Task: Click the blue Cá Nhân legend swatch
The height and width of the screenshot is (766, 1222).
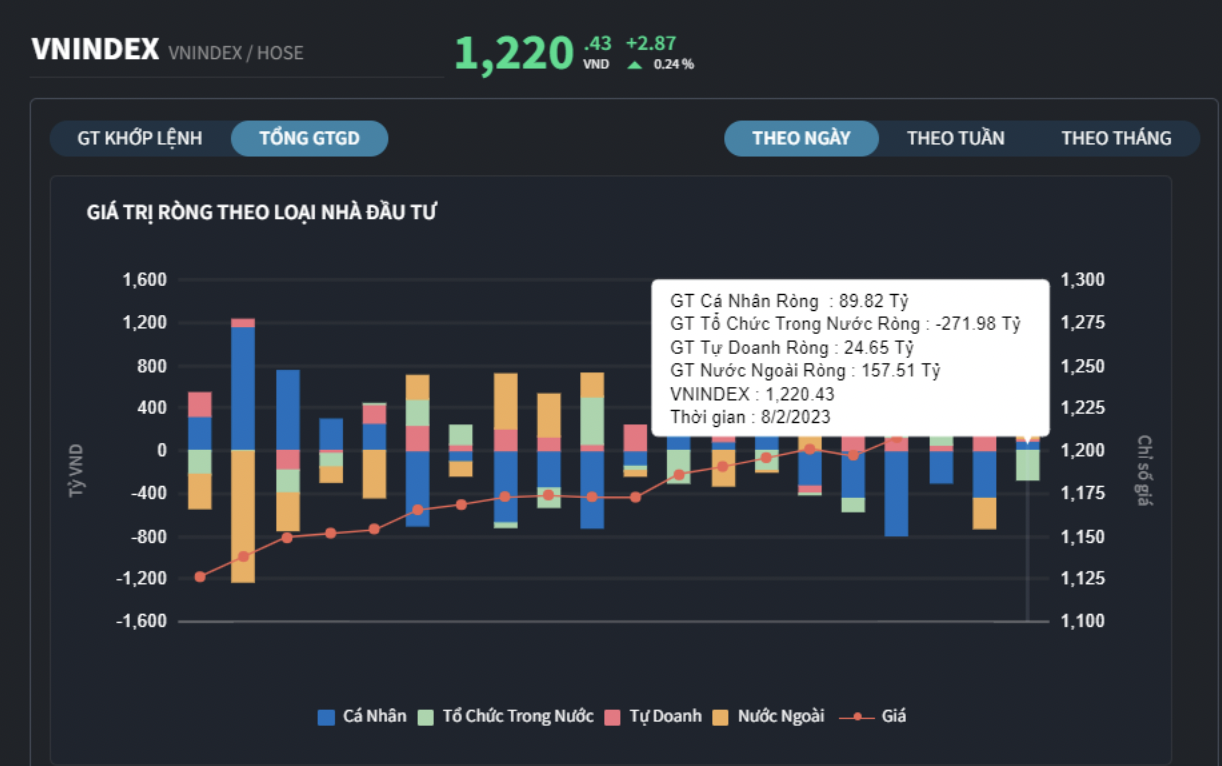Action: tap(326, 716)
